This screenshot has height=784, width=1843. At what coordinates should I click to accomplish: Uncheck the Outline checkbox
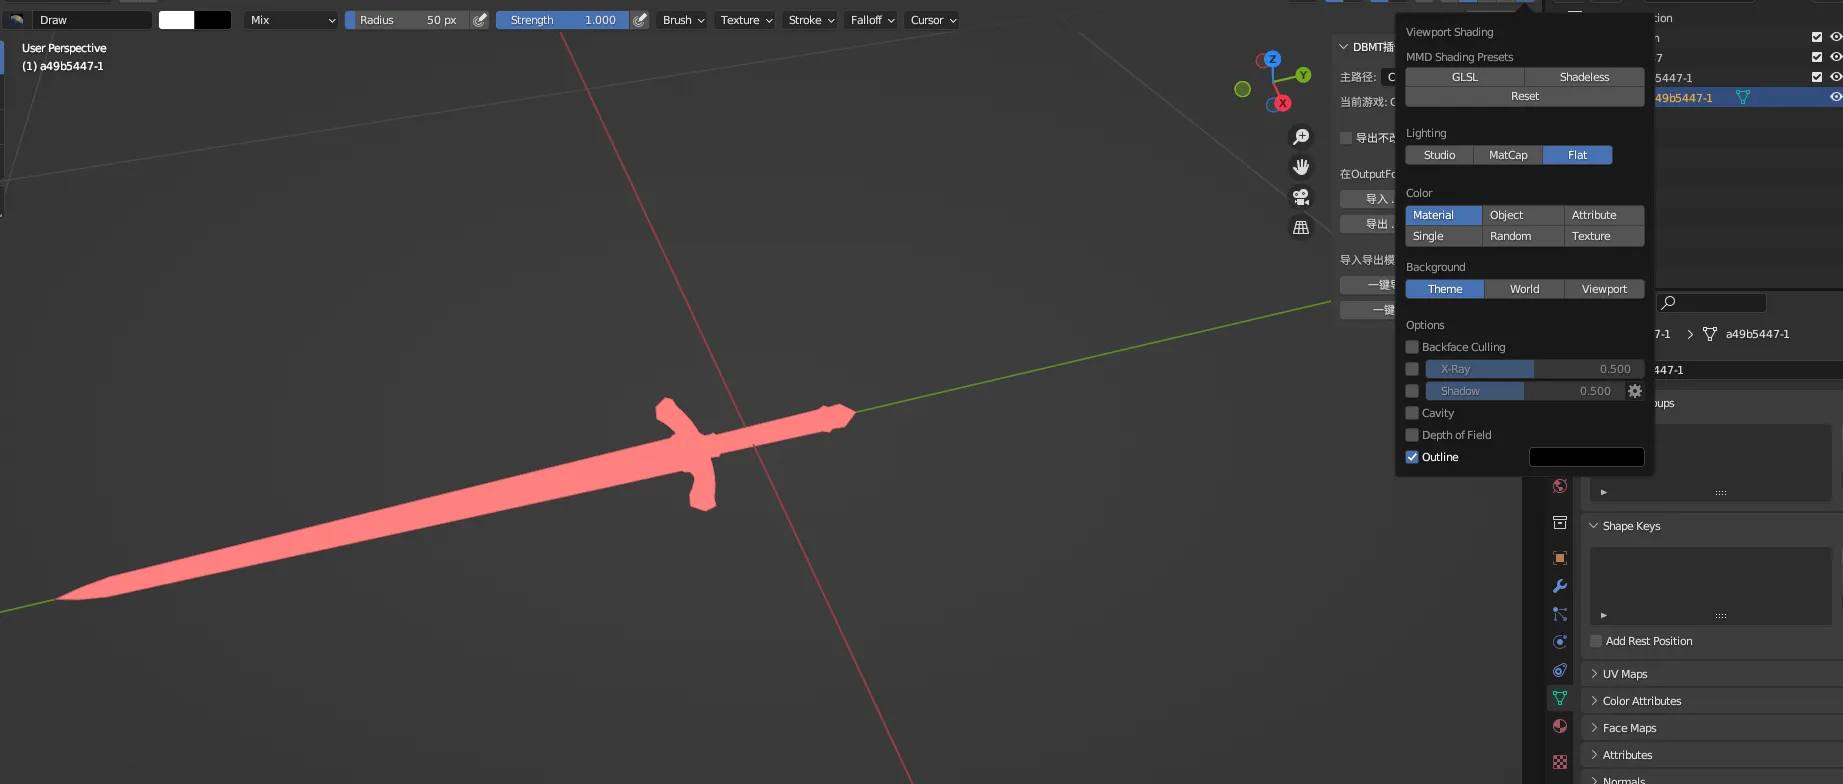[1412, 457]
